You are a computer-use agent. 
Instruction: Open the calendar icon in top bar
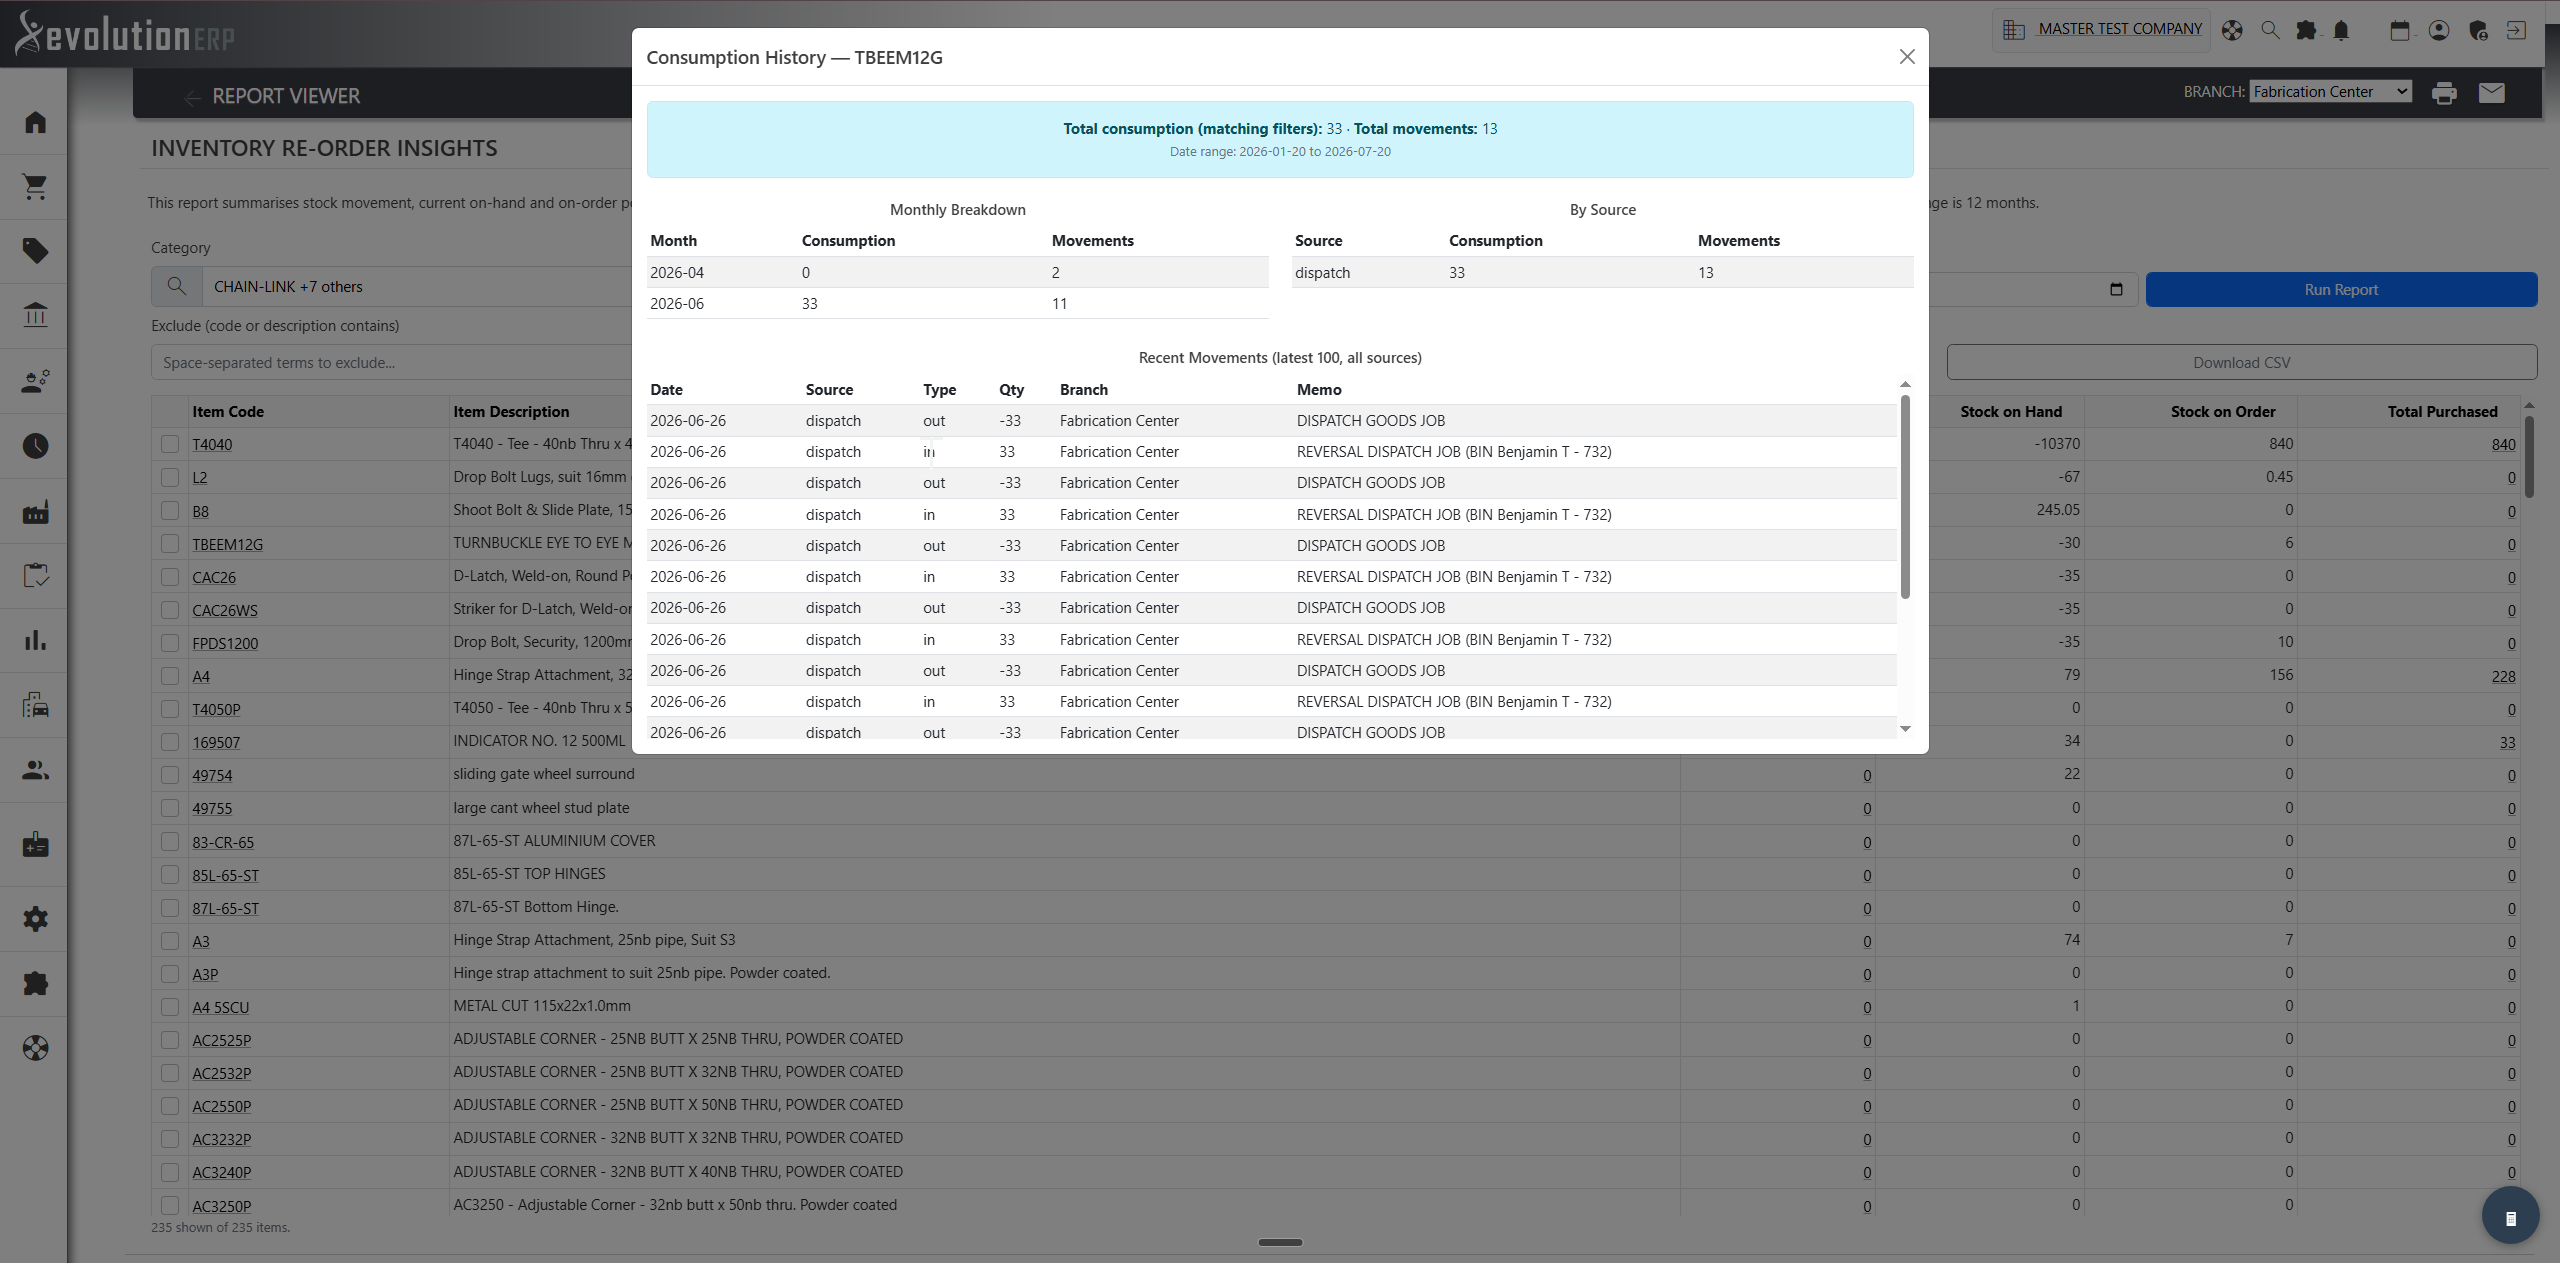[x=2400, y=30]
